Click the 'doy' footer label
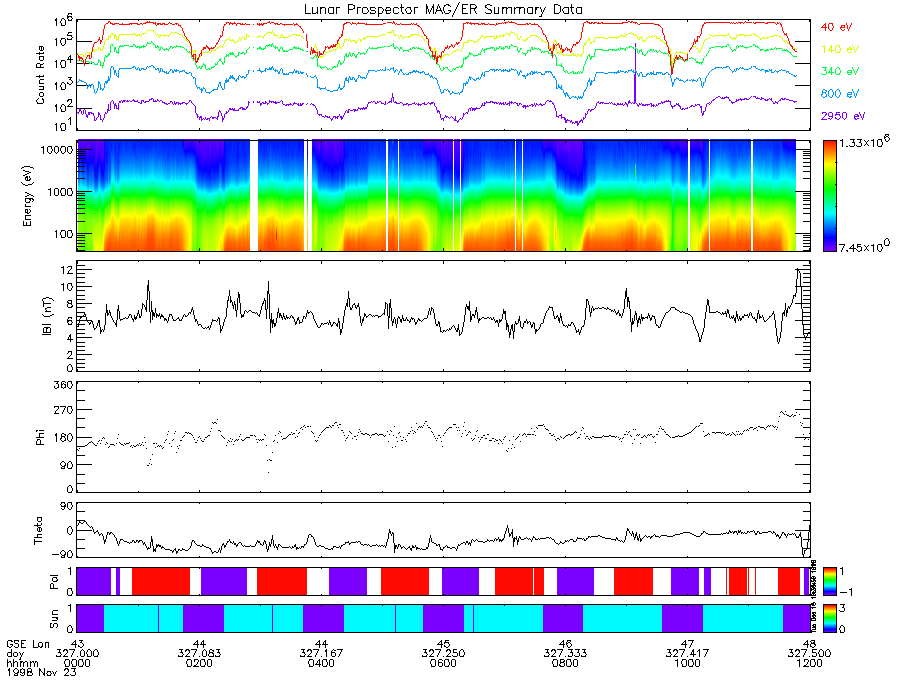 tap(15, 654)
